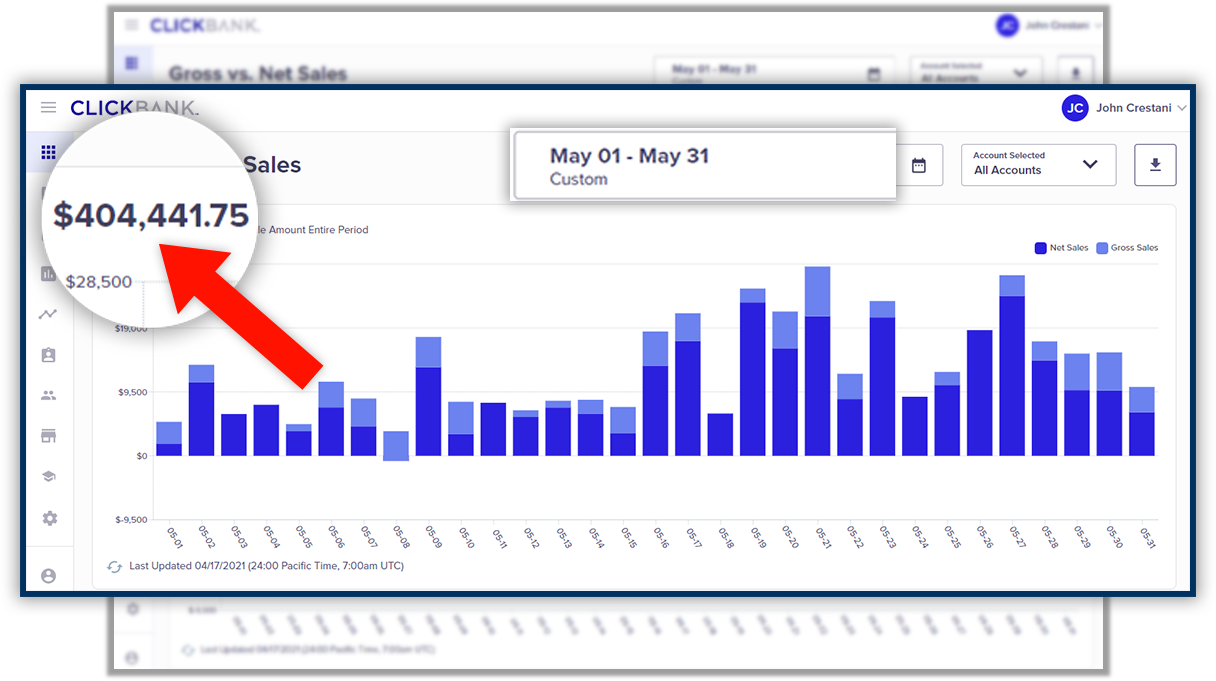
Task: Open the gear settings icon in the front sidebar
Action: 49,518
